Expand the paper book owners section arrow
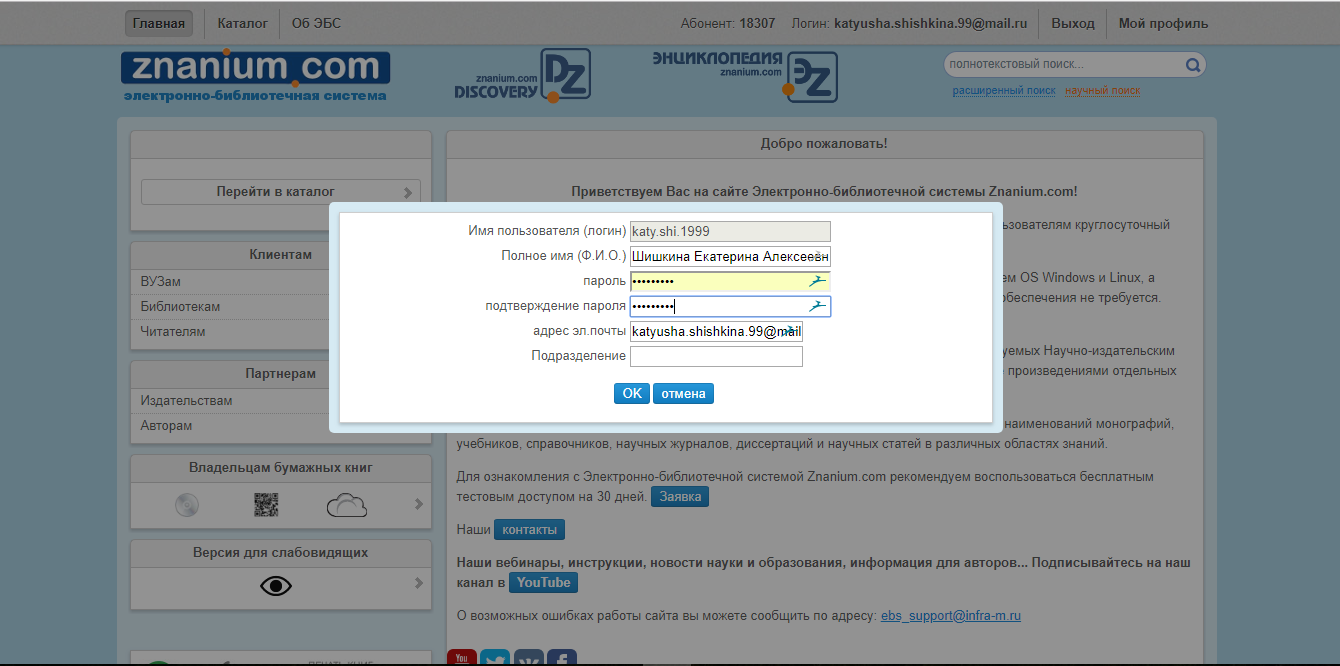The image size is (1340, 666). [419, 505]
